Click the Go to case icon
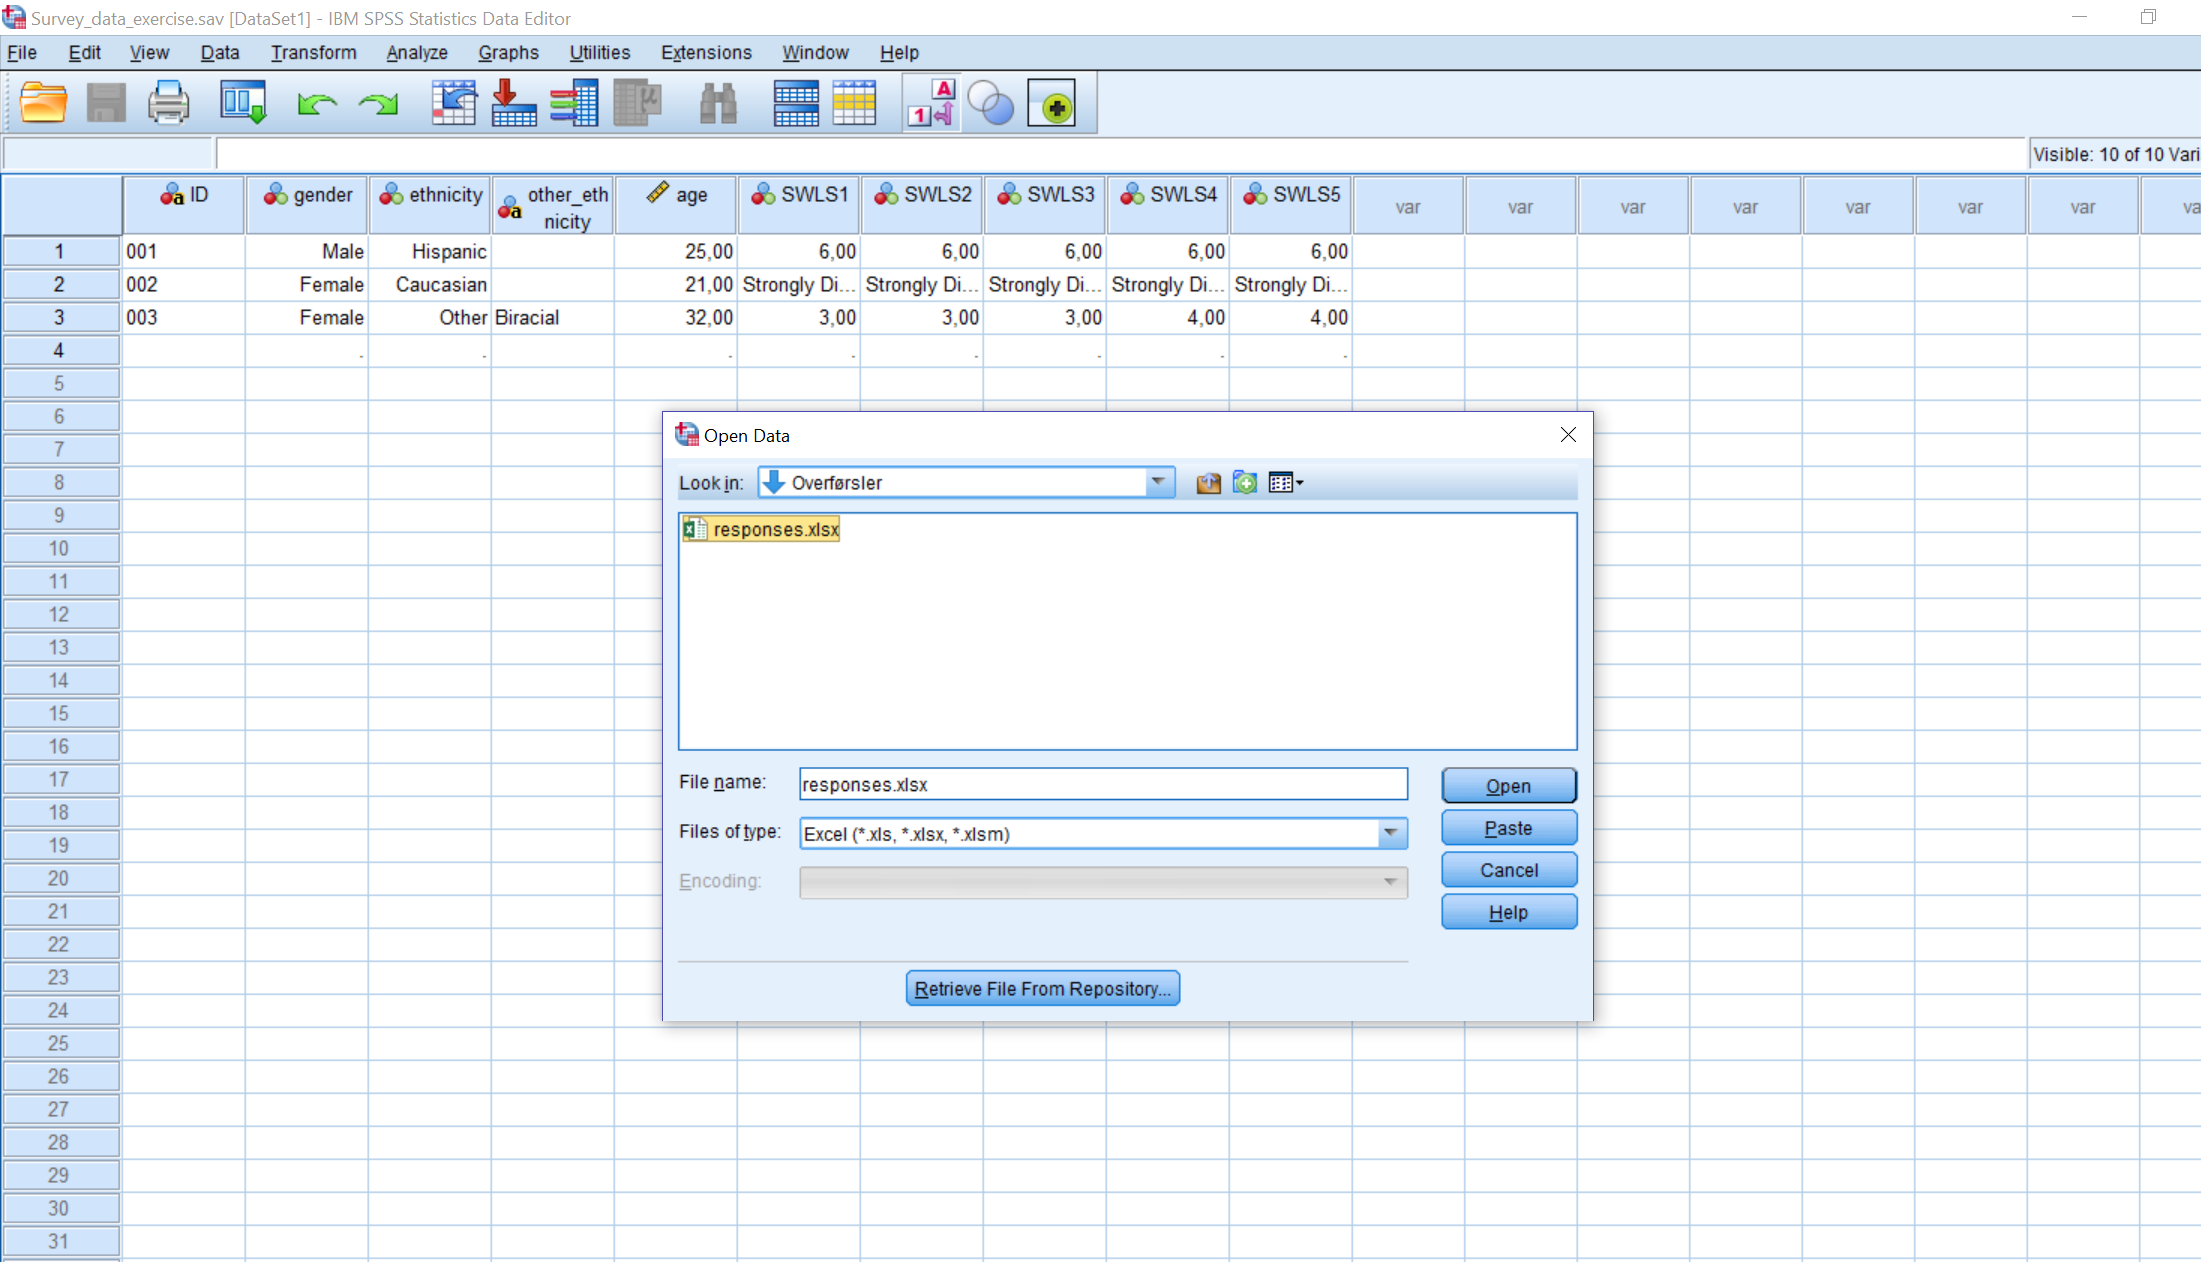Viewport: 2201px width, 1262px height. point(453,103)
